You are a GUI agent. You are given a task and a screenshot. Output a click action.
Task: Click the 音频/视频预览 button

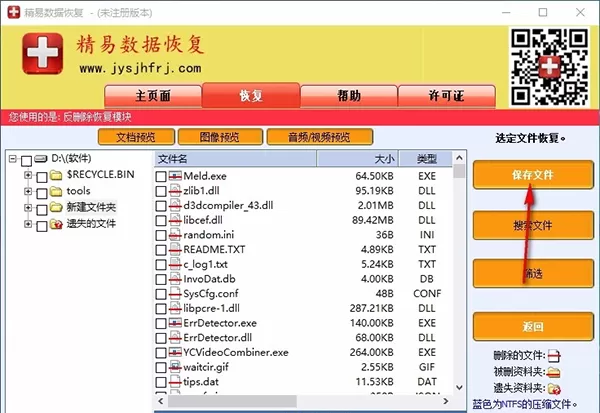[x=320, y=137]
